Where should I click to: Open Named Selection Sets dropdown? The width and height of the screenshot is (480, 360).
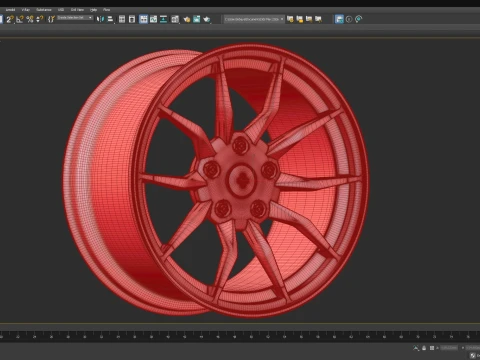click(x=75, y=18)
